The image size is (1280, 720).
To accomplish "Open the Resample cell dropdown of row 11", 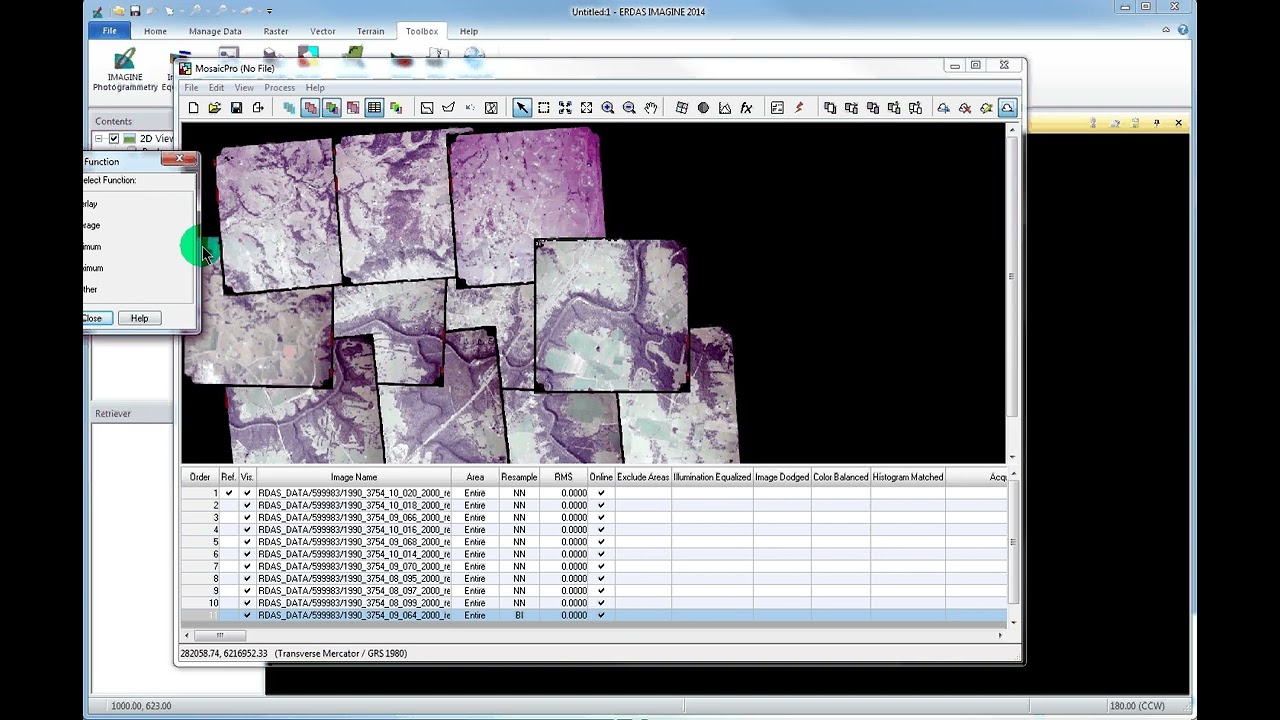I will [519, 615].
